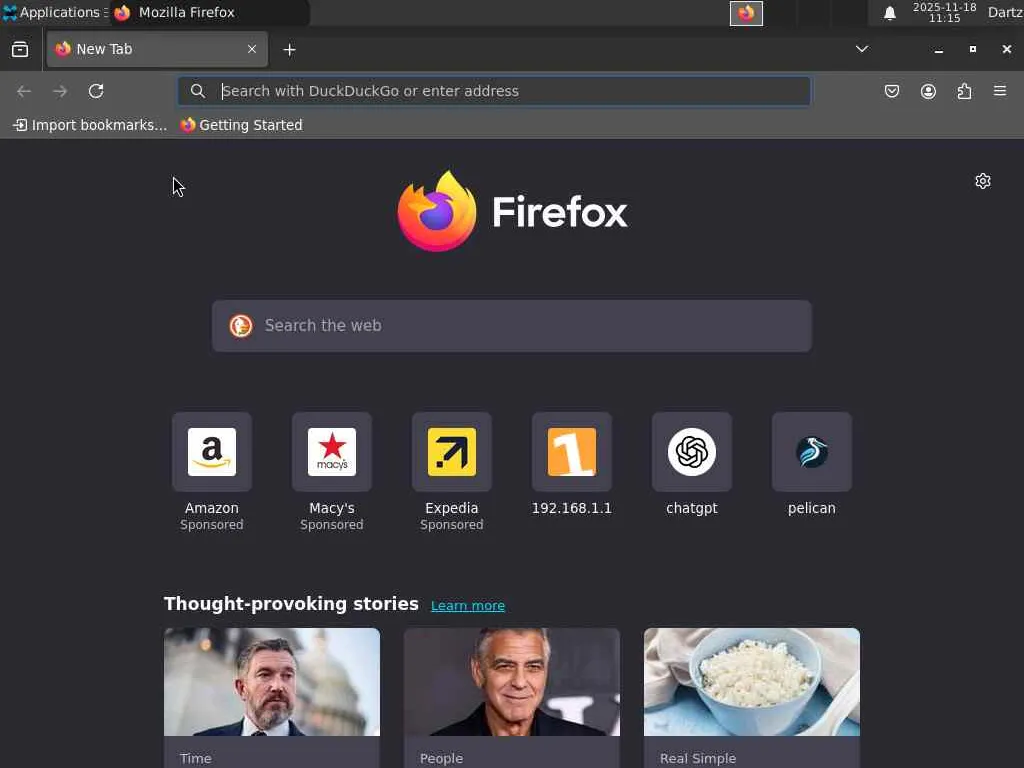Image resolution: width=1024 pixels, height=768 pixels.
Task: Click the Firefox logo on new tab page
Action: 513,211
